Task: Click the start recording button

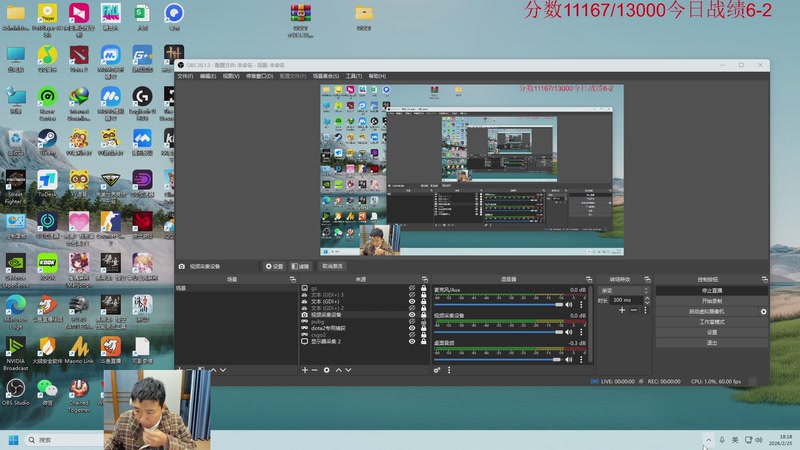Action: tap(712, 301)
